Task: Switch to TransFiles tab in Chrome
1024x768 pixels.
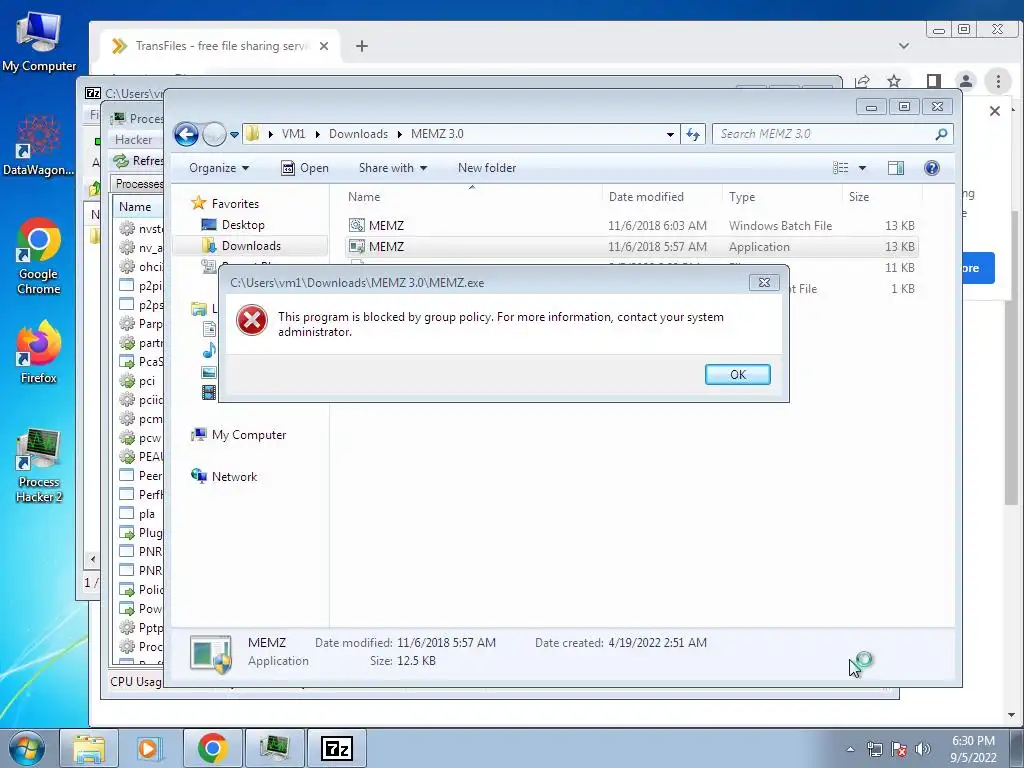Action: pos(221,46)
